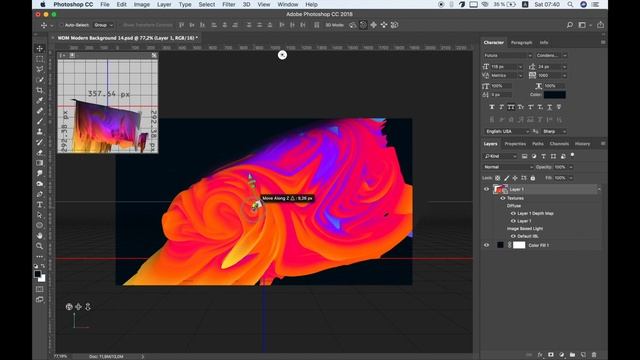Select the Scale 3D Object mode icon
The image size is (640, 360).
[x=394, y=25]
